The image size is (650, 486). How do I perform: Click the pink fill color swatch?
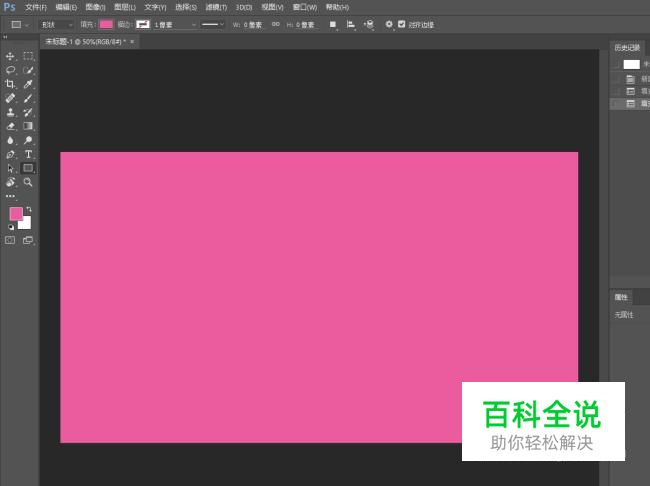pyautogui.click(x=106, y=24)
